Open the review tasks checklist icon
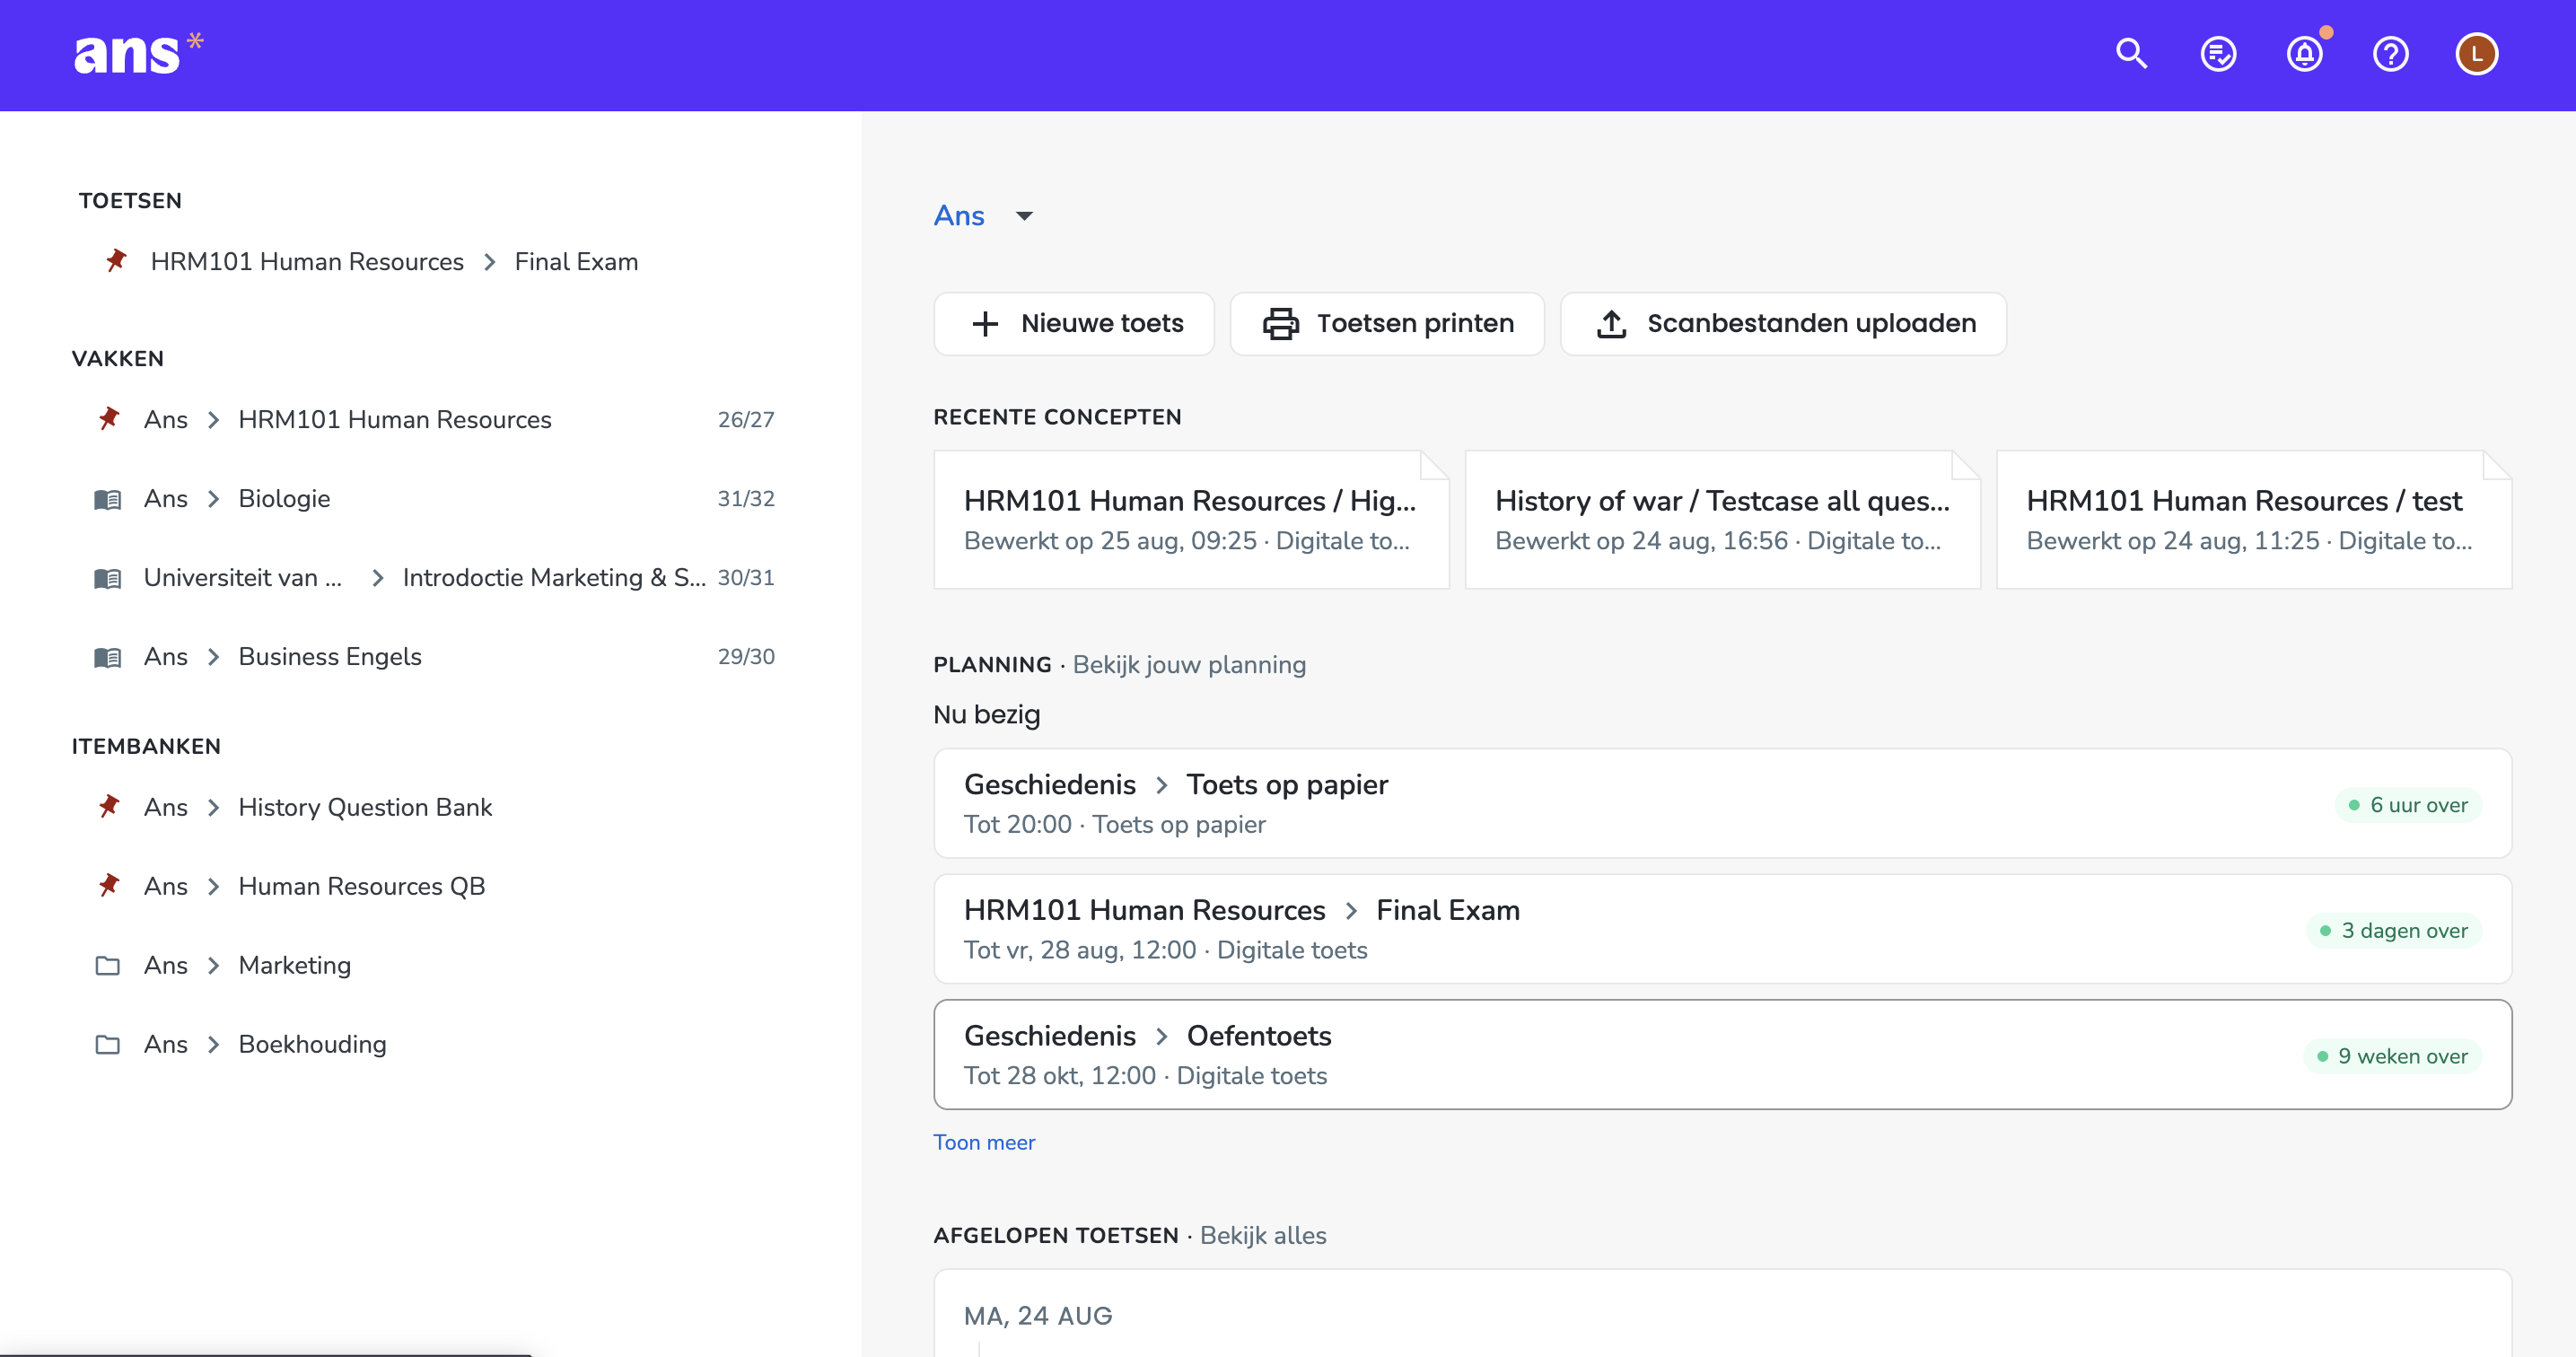Screen dimensions: 2576x1357 pyautogui.click(x=2218, y=54)
